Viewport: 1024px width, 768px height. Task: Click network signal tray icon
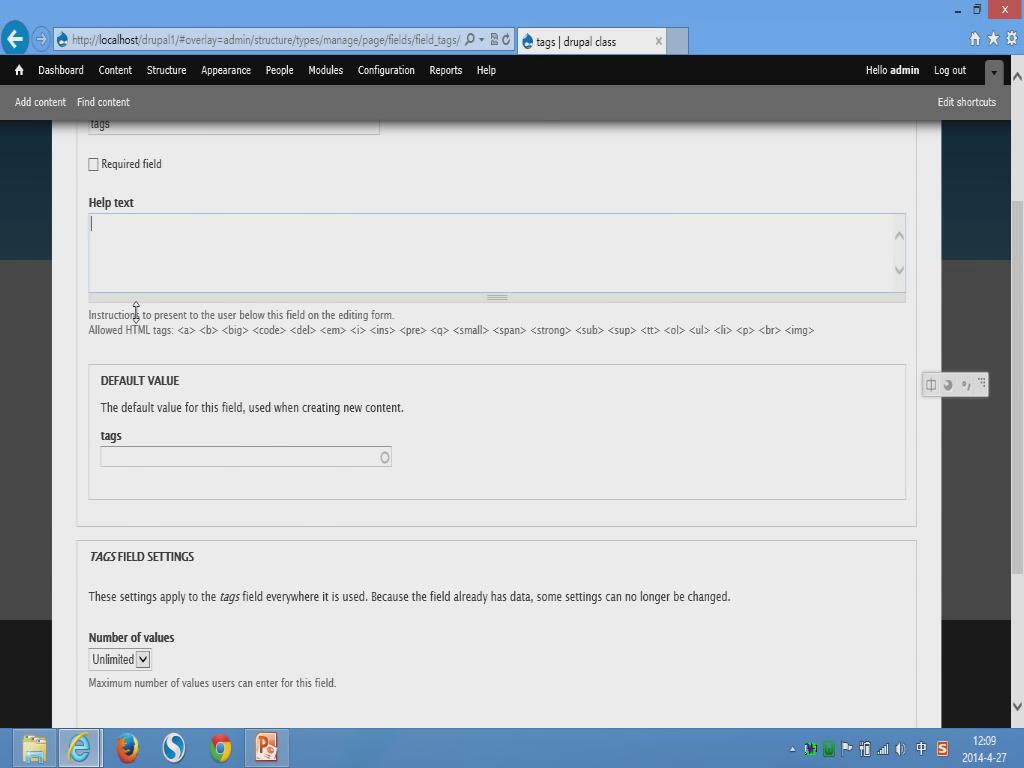(x=883, y=750)
